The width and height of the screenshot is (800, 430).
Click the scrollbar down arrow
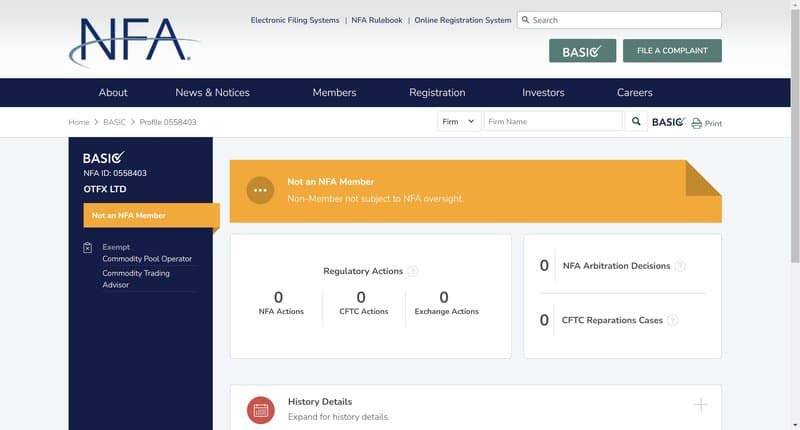[x=795, y=425]
